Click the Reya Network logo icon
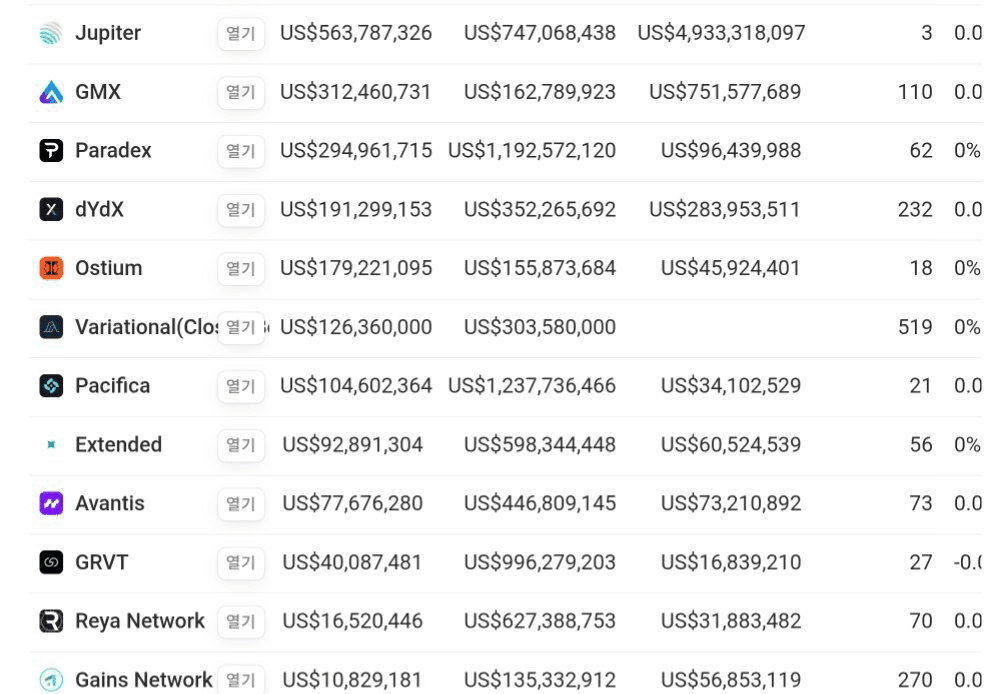The image size is (984, 694). 51,621
